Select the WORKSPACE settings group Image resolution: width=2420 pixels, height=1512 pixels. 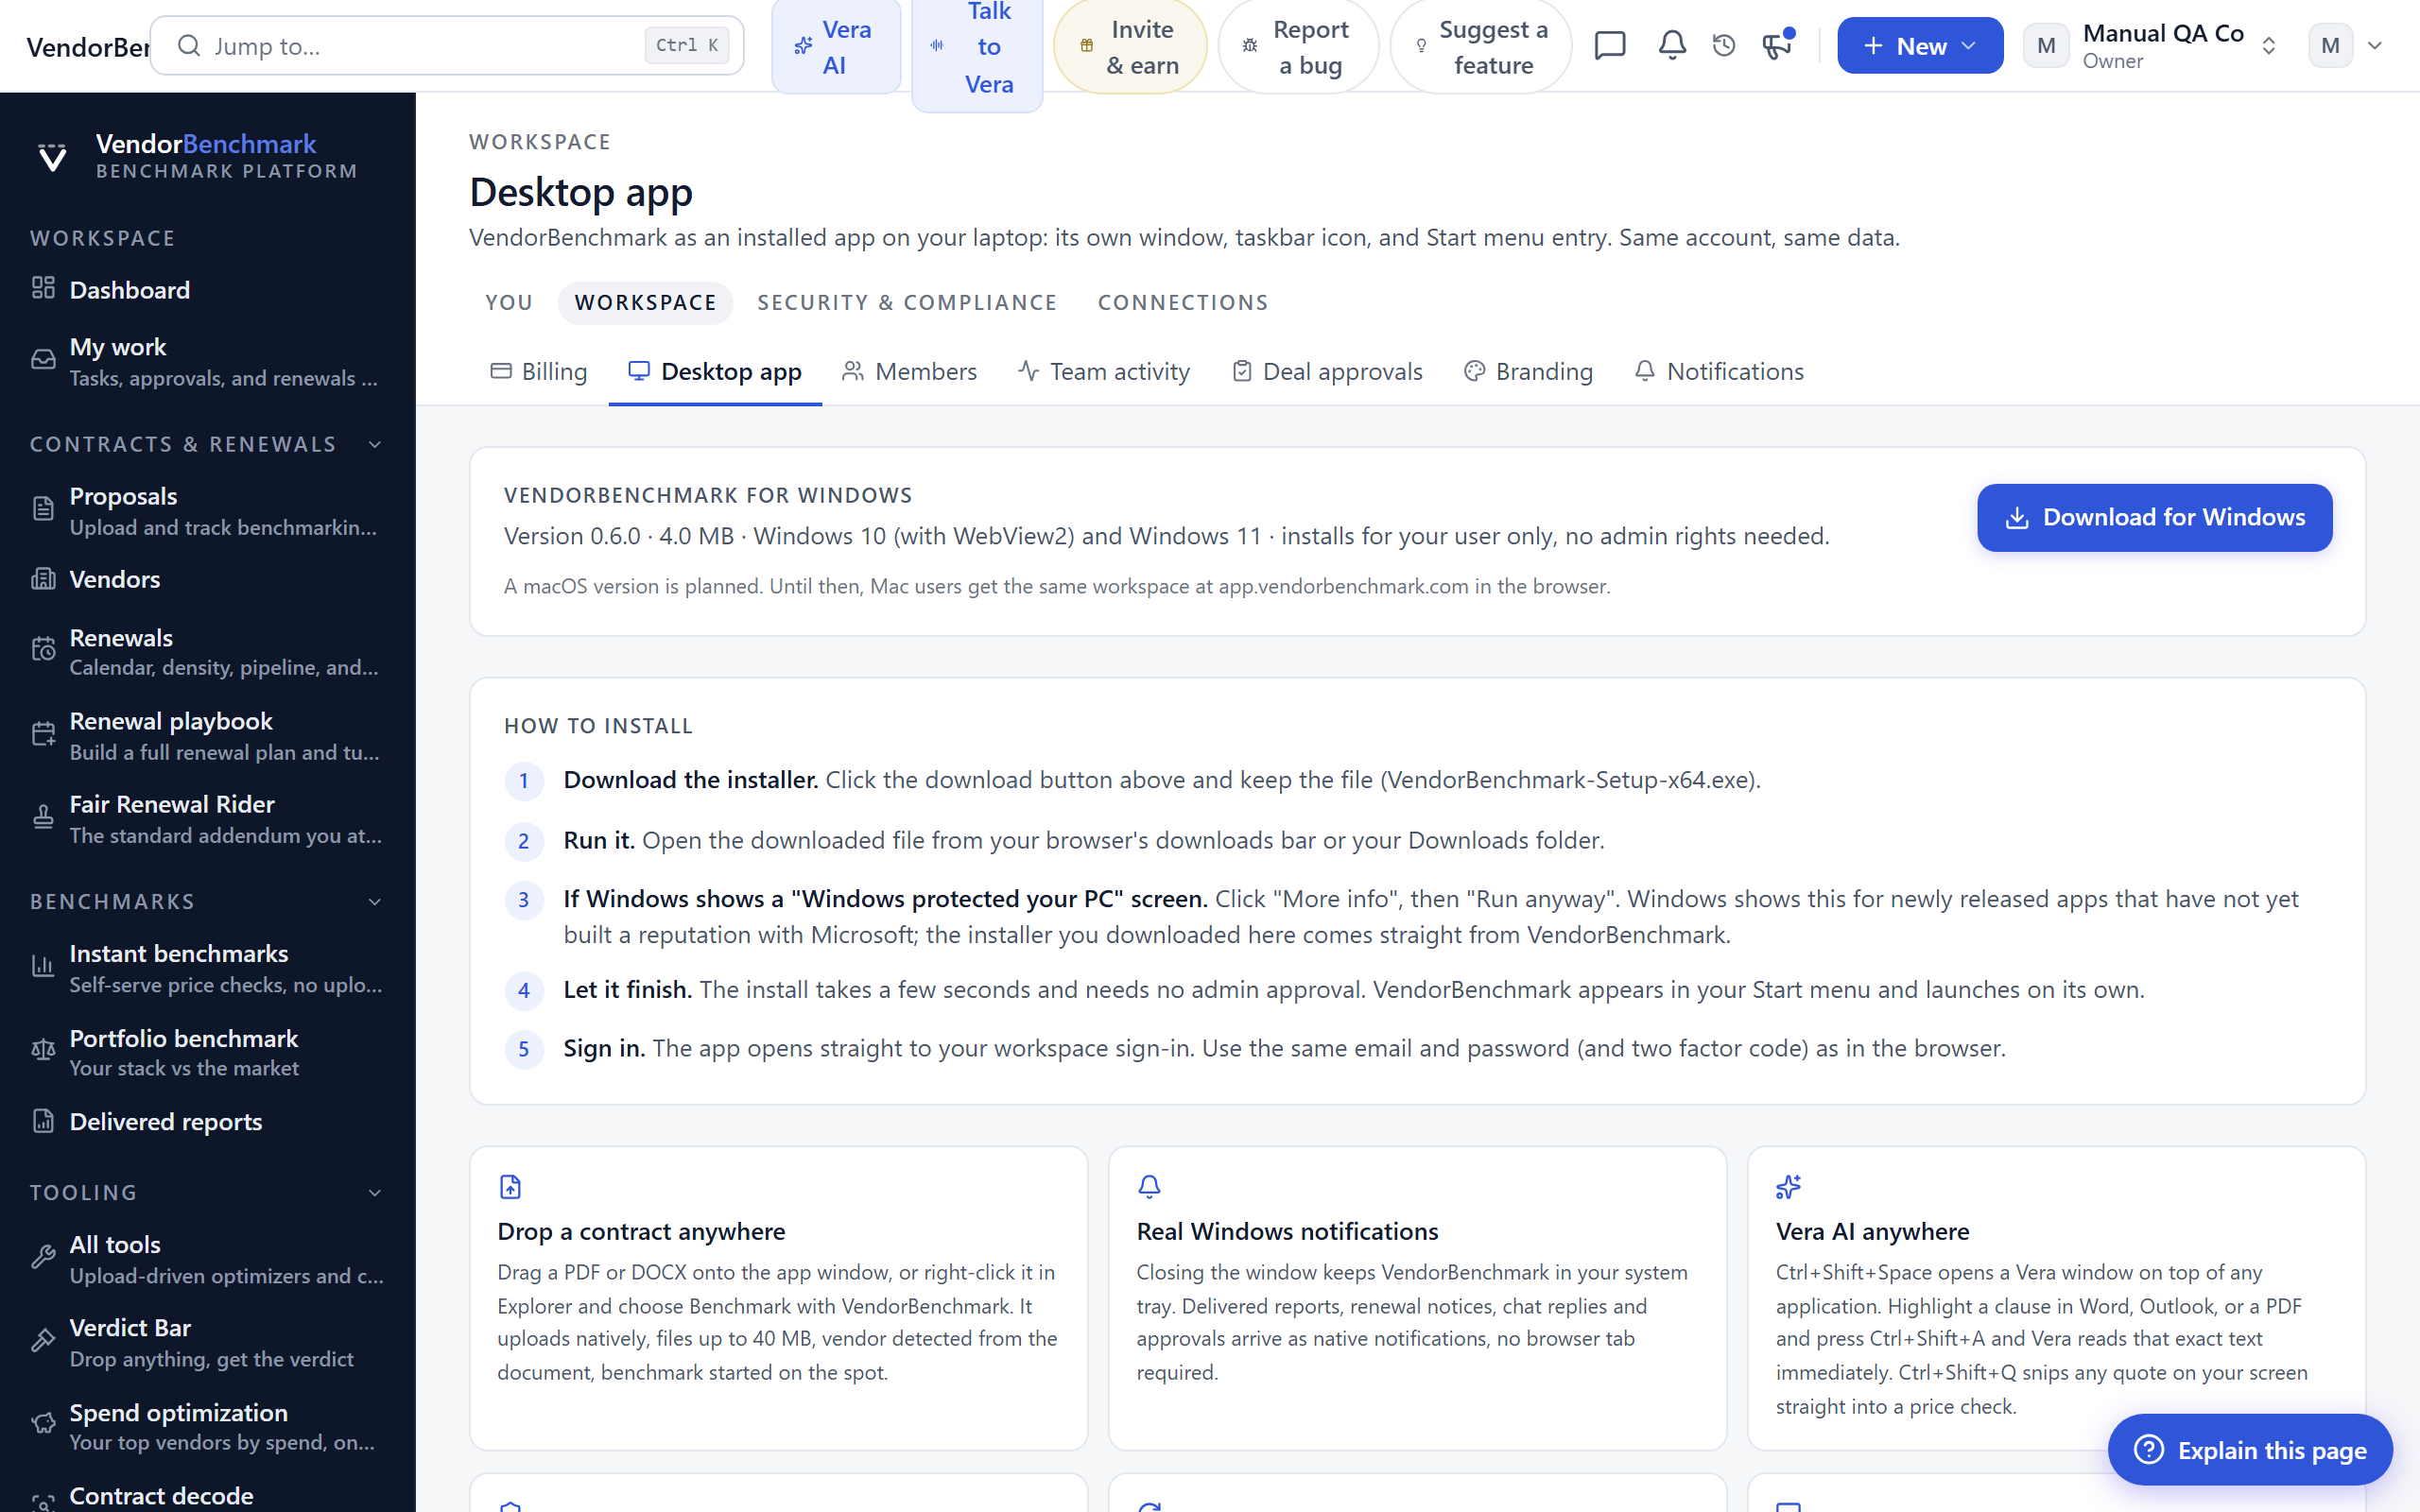coord(645,303)
